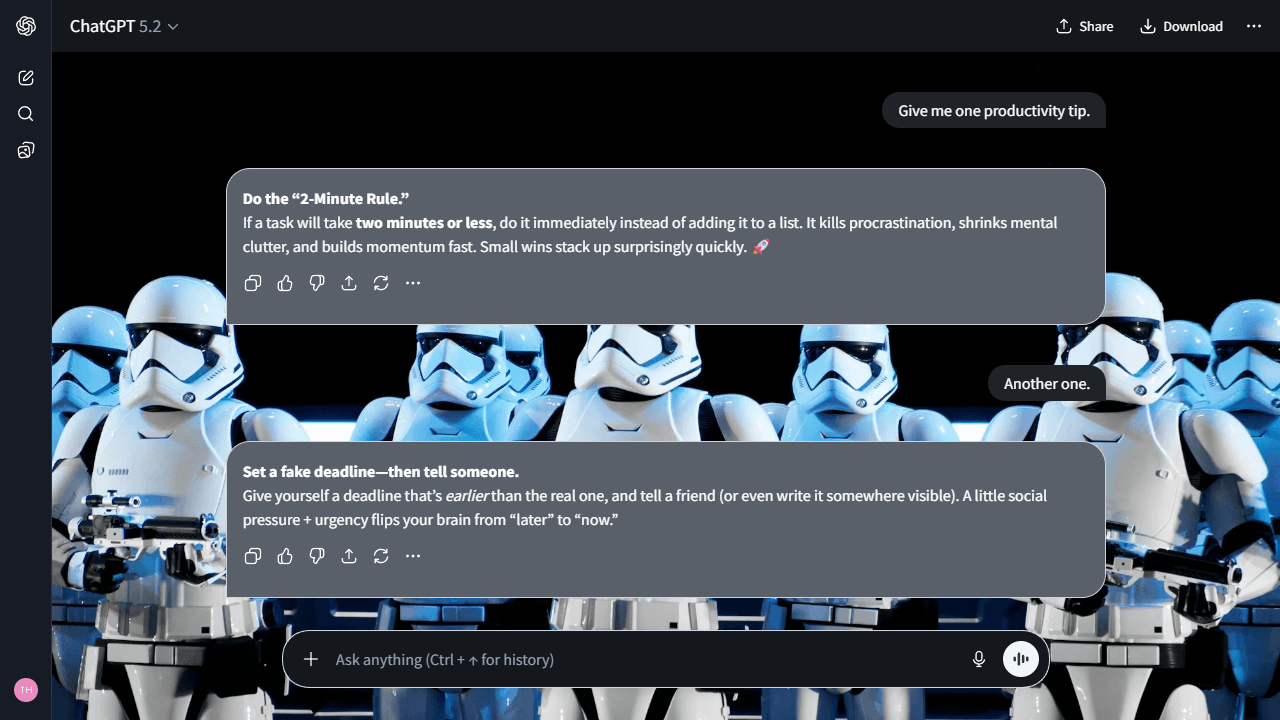1280x720 pixels.
Task: Download the shared conversation
Action: coord(1181,26)
